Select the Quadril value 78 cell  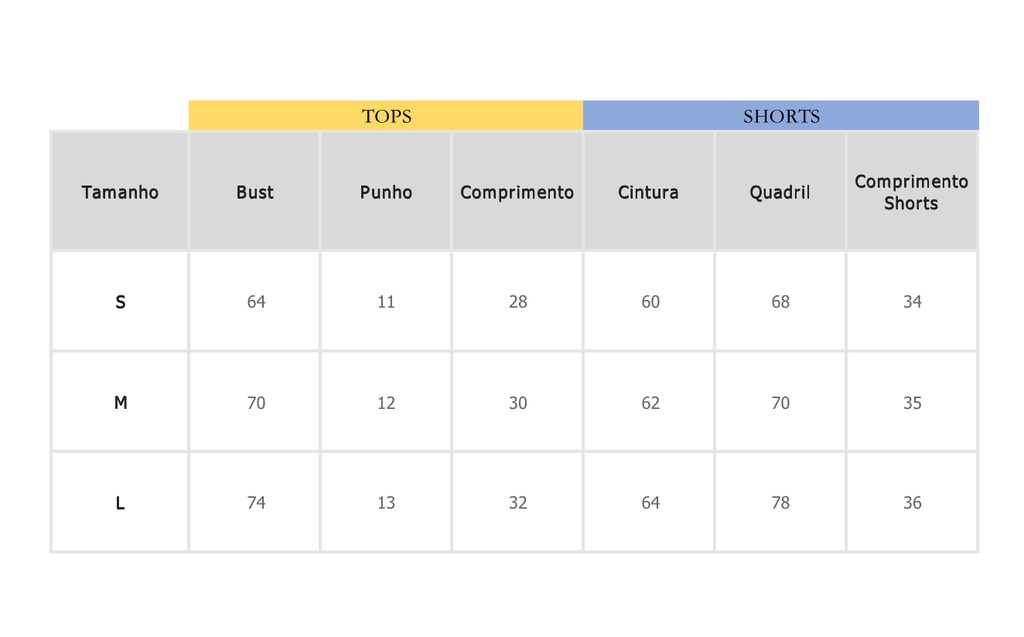(x=780, y=502)
